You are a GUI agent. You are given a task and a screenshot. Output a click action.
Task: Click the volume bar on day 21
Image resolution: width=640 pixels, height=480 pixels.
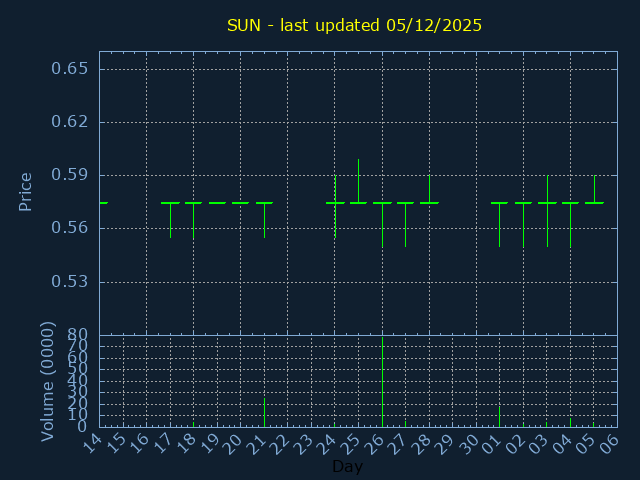pos(264,412)
